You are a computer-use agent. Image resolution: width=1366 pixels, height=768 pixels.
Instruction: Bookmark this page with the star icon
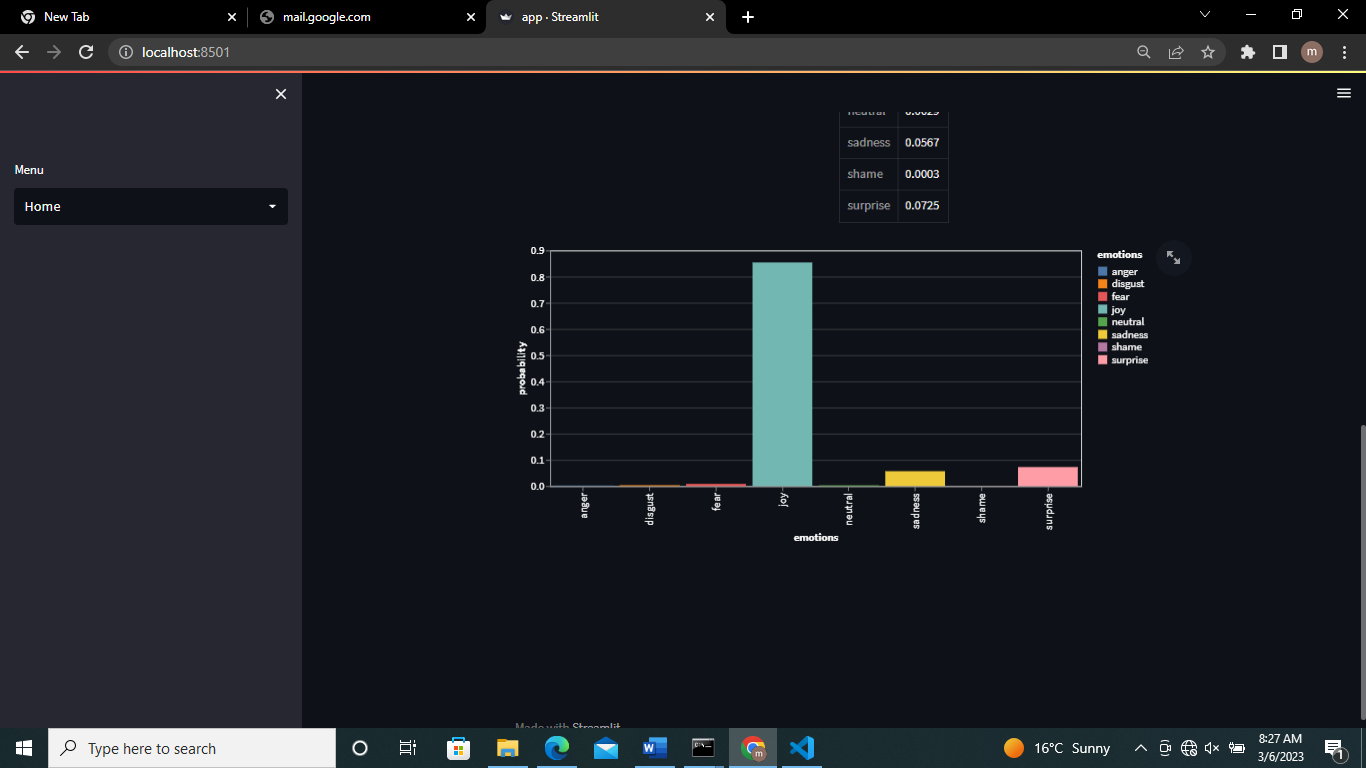click(1209, 52)
